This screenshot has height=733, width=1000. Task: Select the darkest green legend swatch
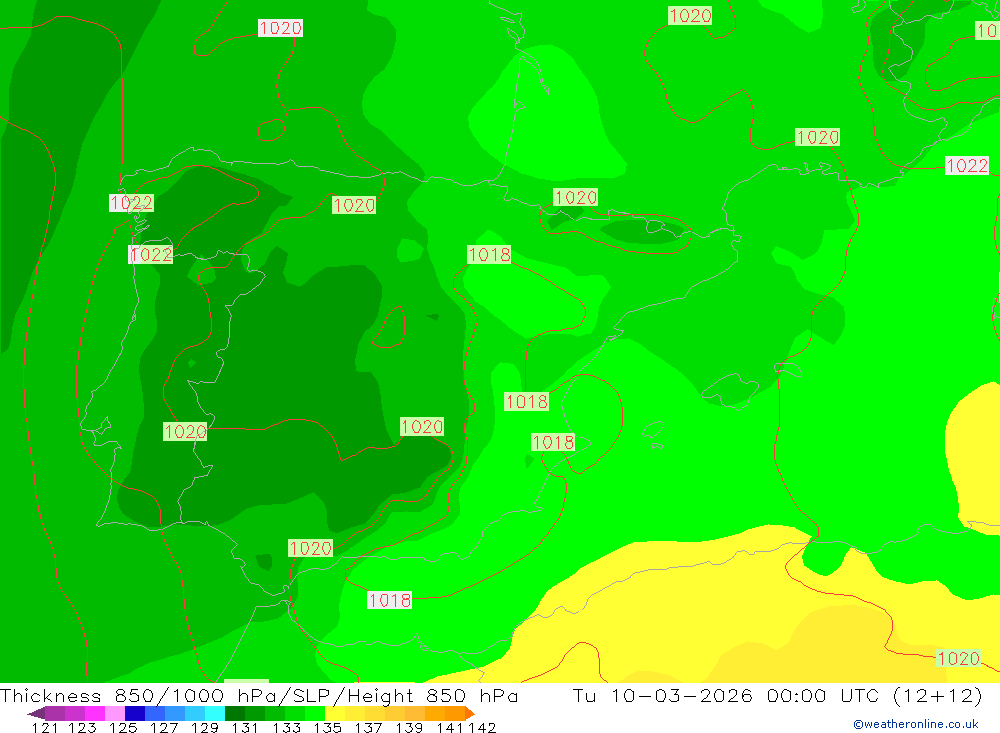pyautogui.click(x=235, y=713)
